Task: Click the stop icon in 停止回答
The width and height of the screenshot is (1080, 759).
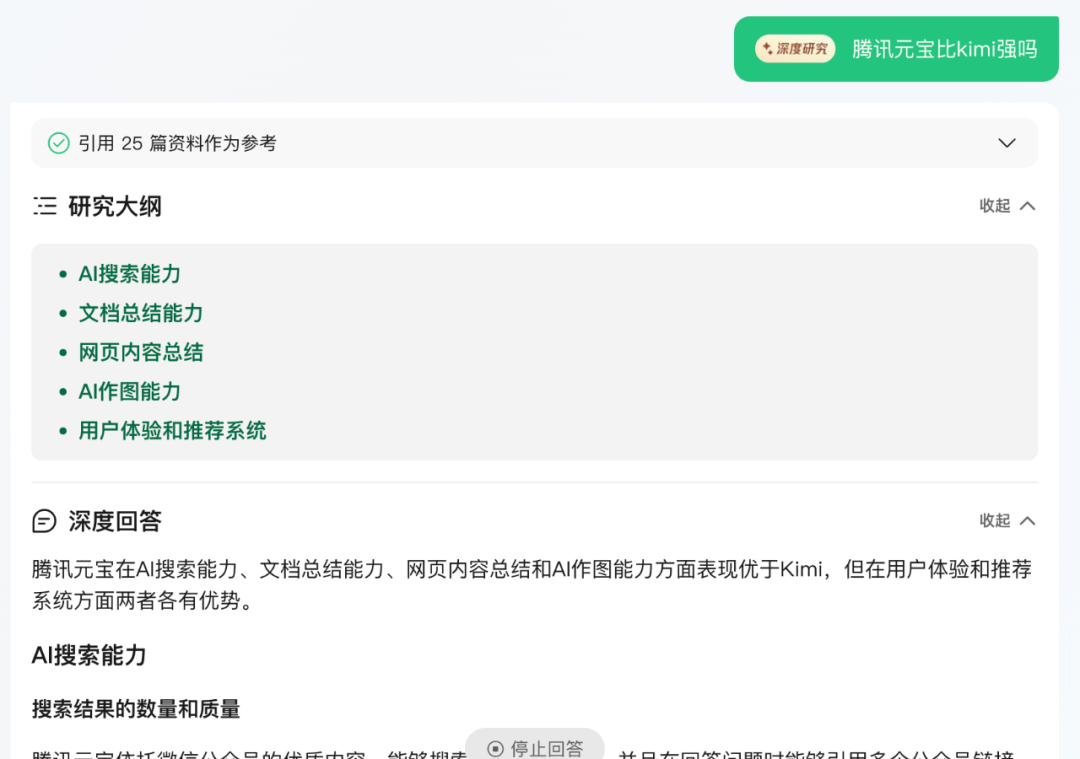Action: [x=495, y=749]
